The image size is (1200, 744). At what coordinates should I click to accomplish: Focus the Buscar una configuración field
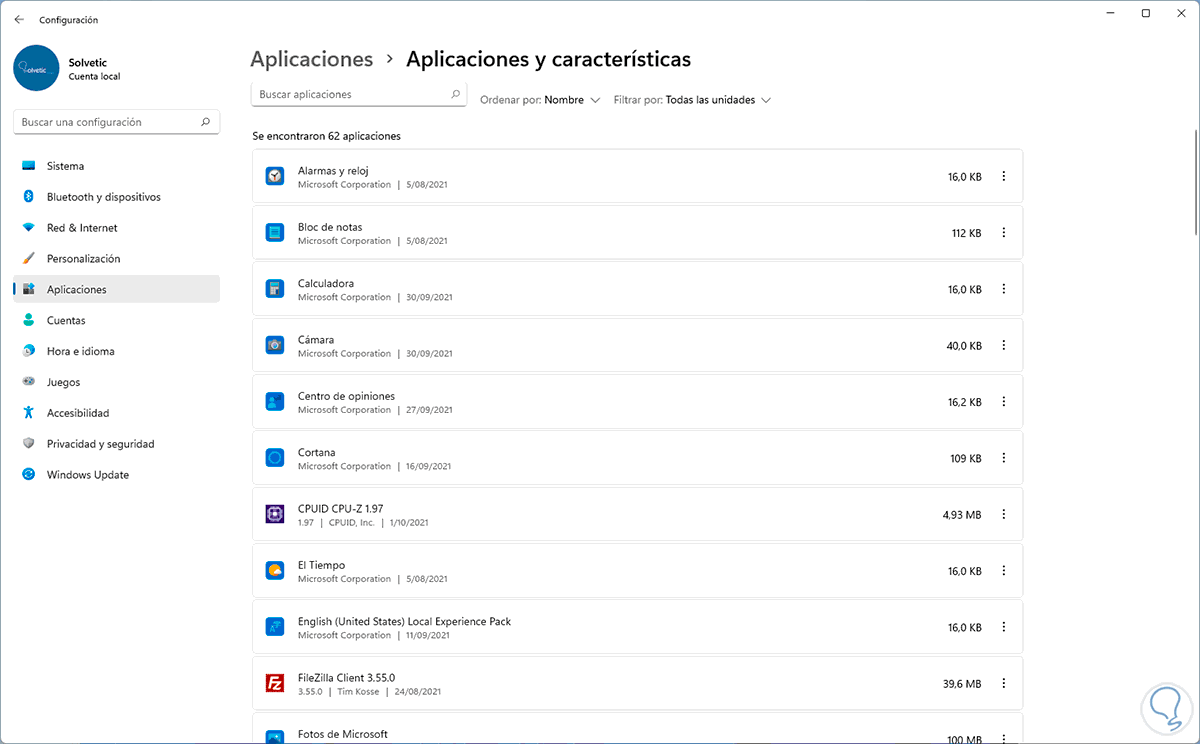[117, 122]
